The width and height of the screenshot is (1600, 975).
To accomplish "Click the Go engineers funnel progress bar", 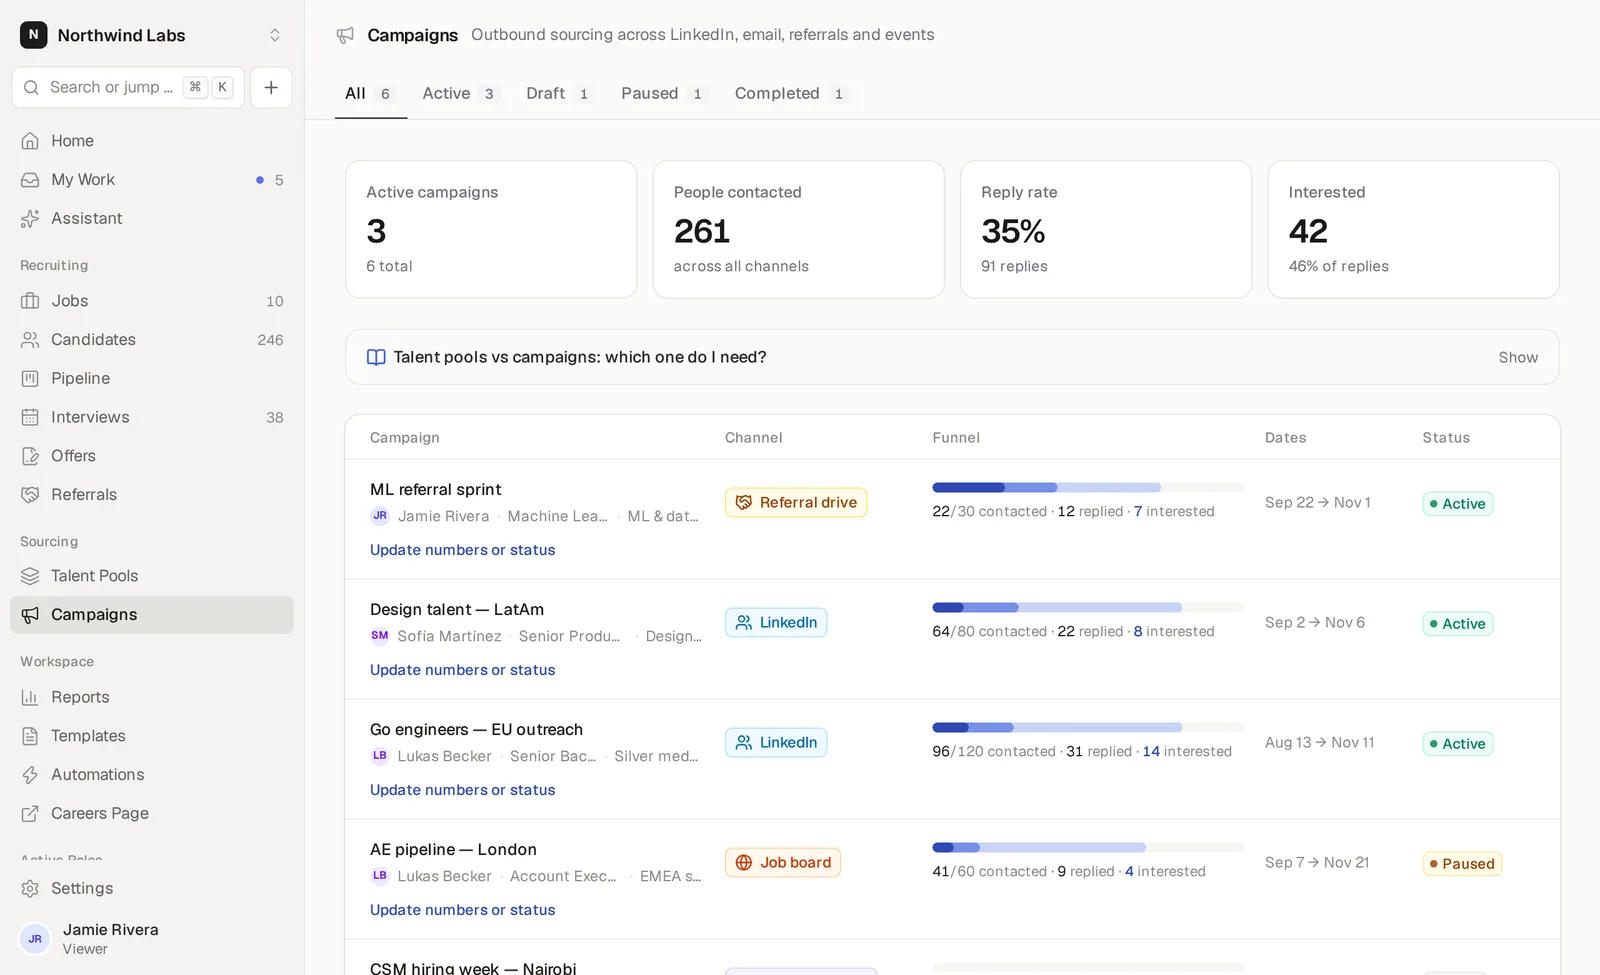I will (1088, 728).
